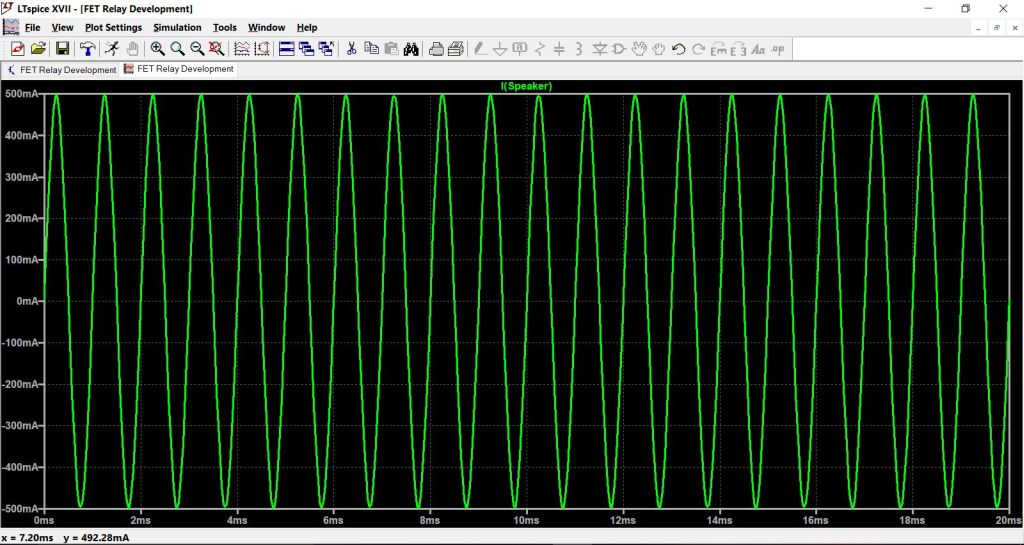Click the -500mA vertical axis label
The image size is (1024, 545).
(20, 509)
